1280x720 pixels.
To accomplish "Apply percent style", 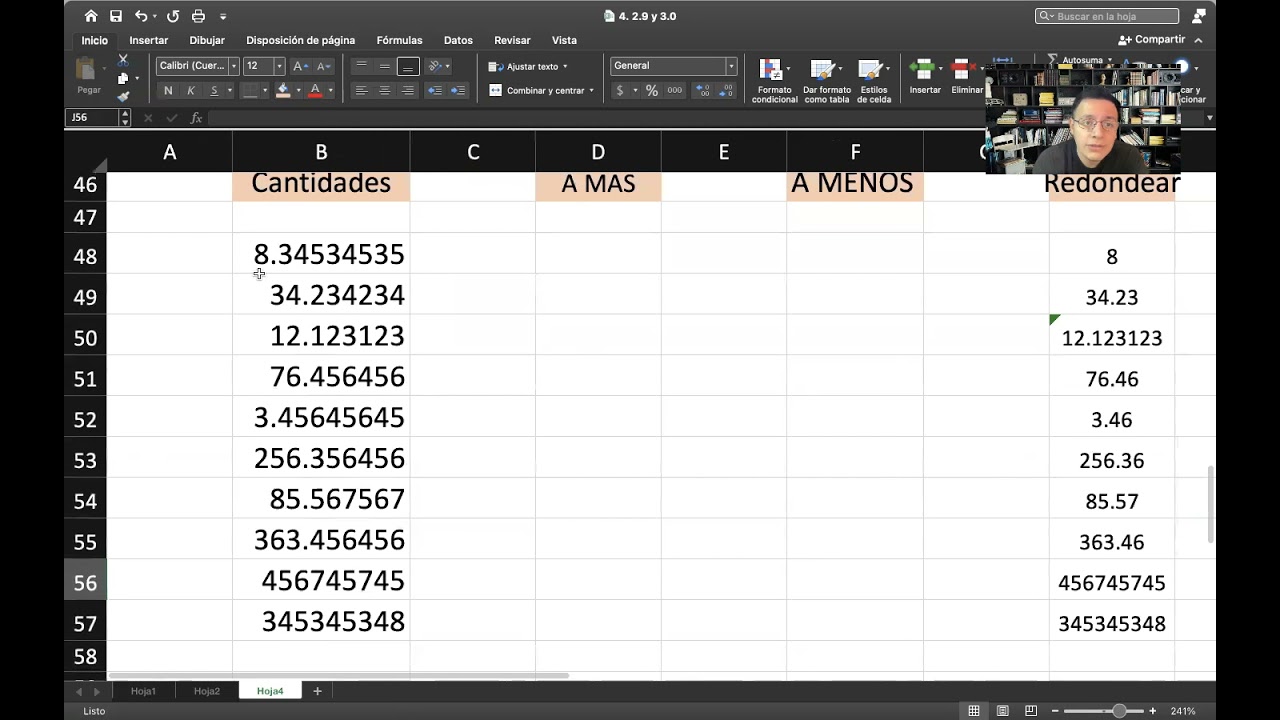I will [x=652, y=91].
